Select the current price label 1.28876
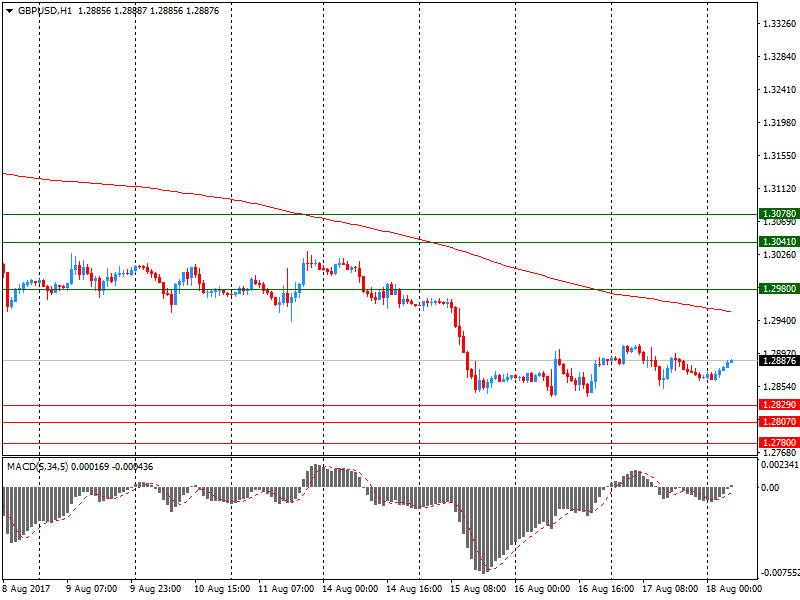Image resolution: width=800 pixels, height=600 pixels. pyautogui.click(x=779, y=361)
